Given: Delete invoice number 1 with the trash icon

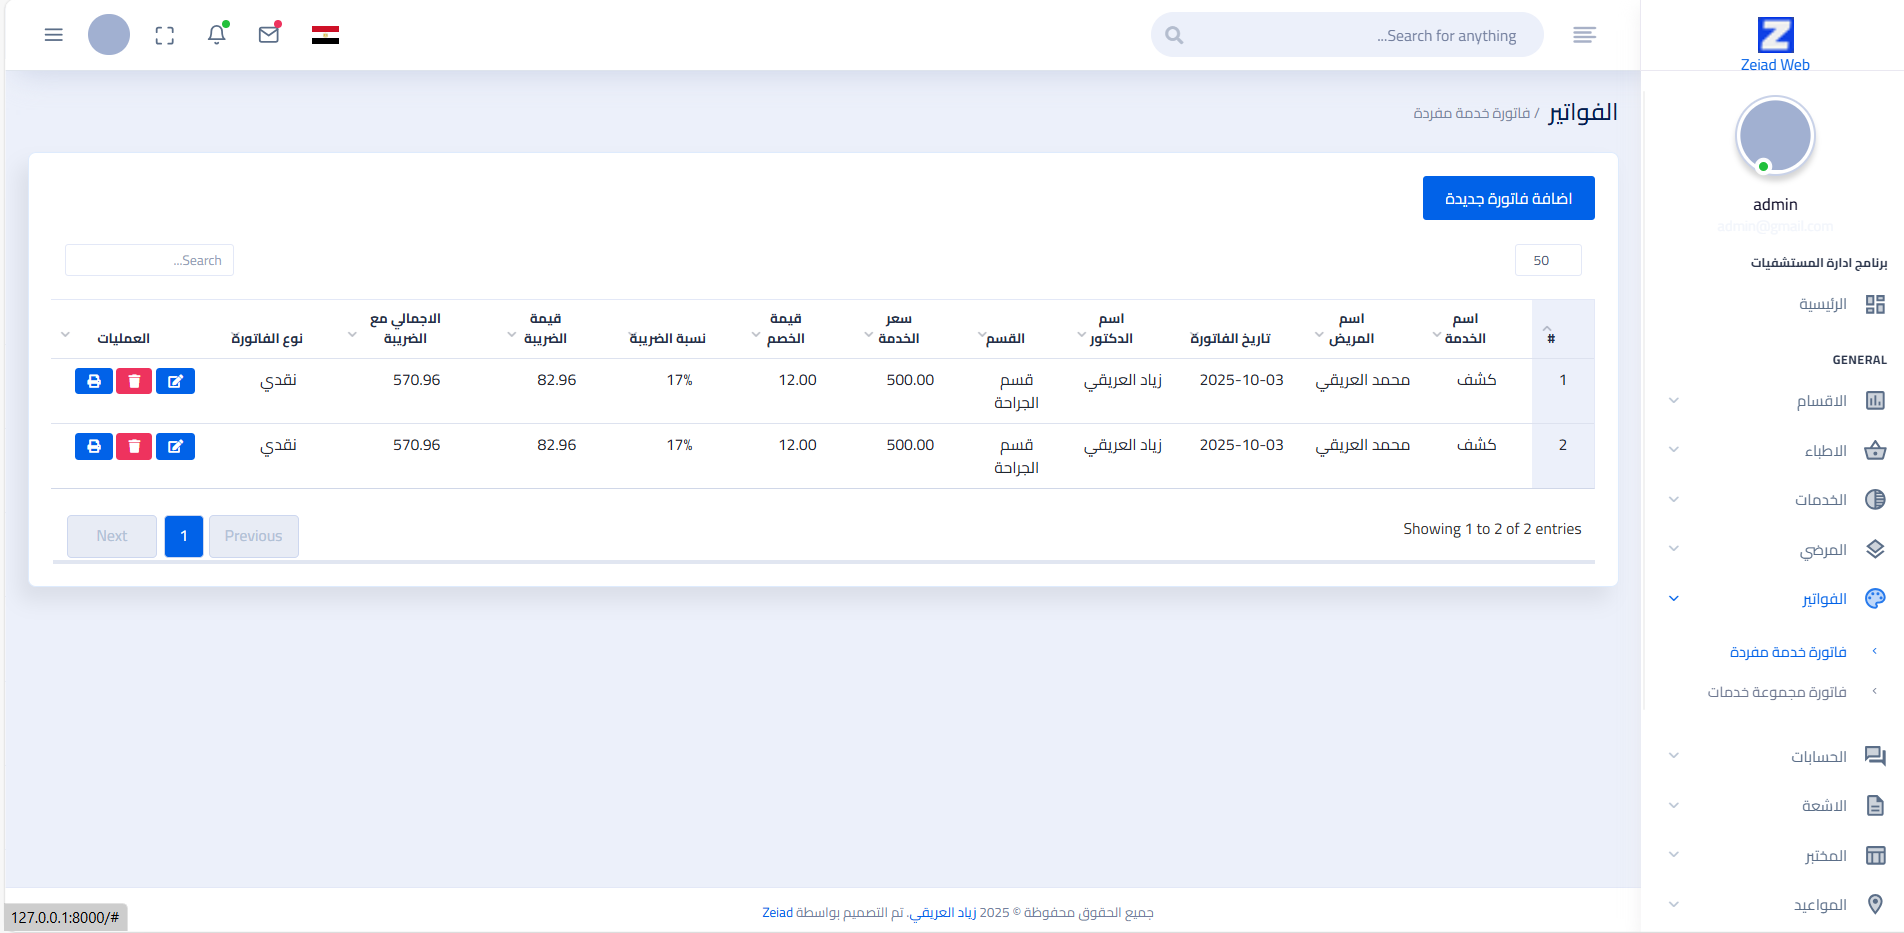Looking at the screenshot, I should point(134,381).
